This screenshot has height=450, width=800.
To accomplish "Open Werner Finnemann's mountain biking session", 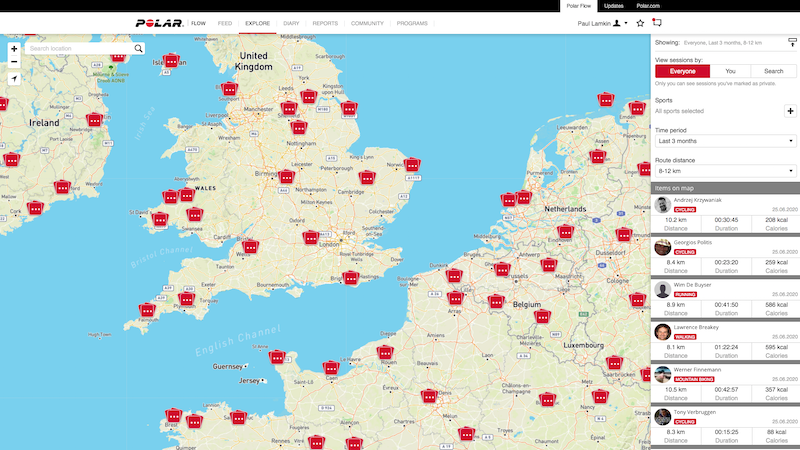I will tap(726, 383).
